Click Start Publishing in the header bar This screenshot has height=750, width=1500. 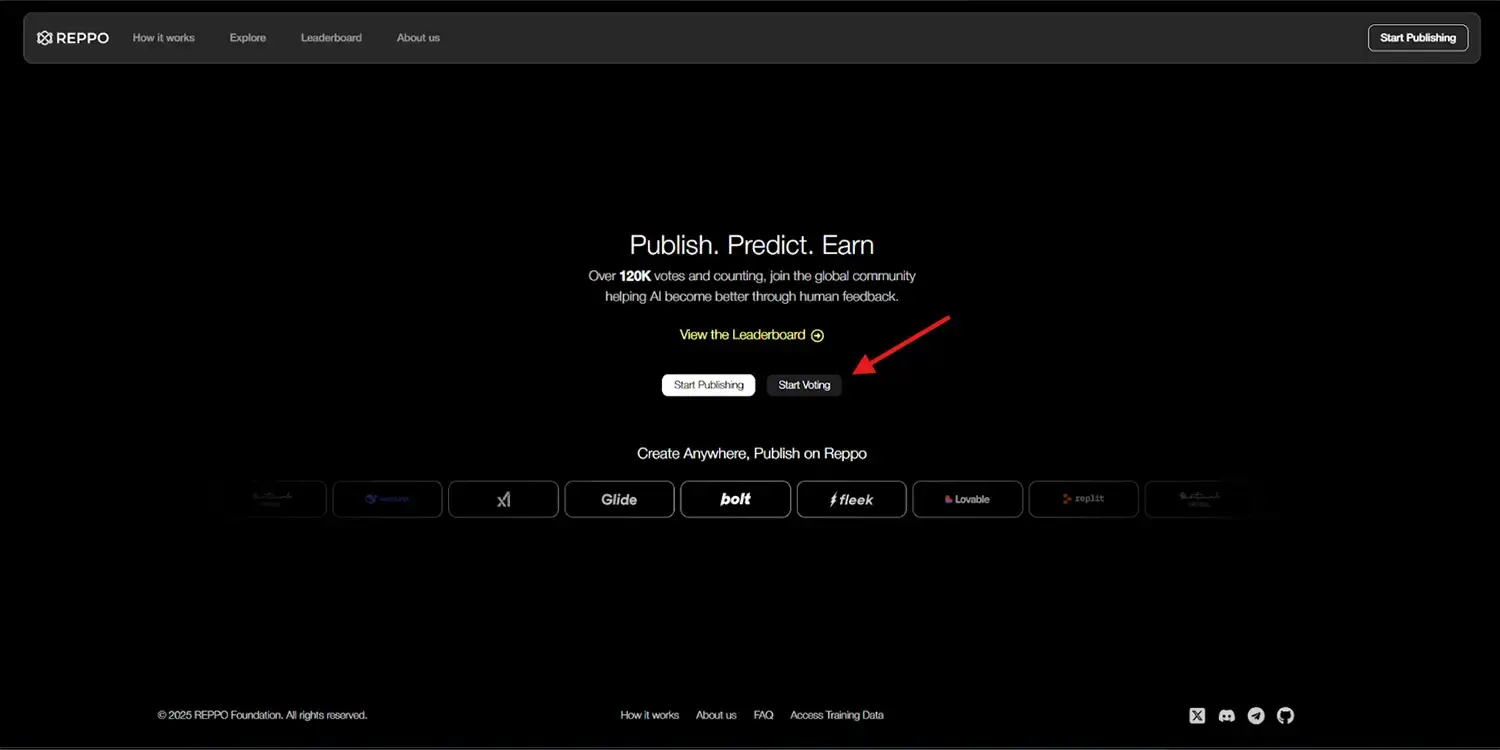[x=1417, y=38]
